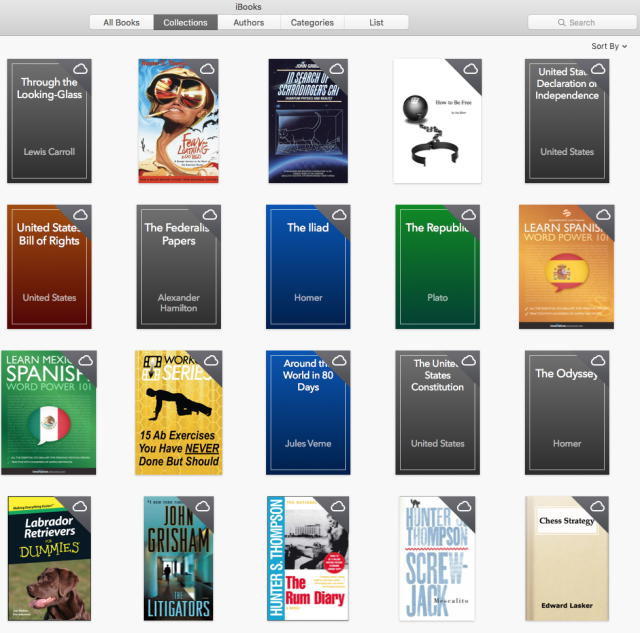The width and height of the screenshot is (640, 633).
Task: Open Around the World in 80 Days cover
Action: pos(308,413)
